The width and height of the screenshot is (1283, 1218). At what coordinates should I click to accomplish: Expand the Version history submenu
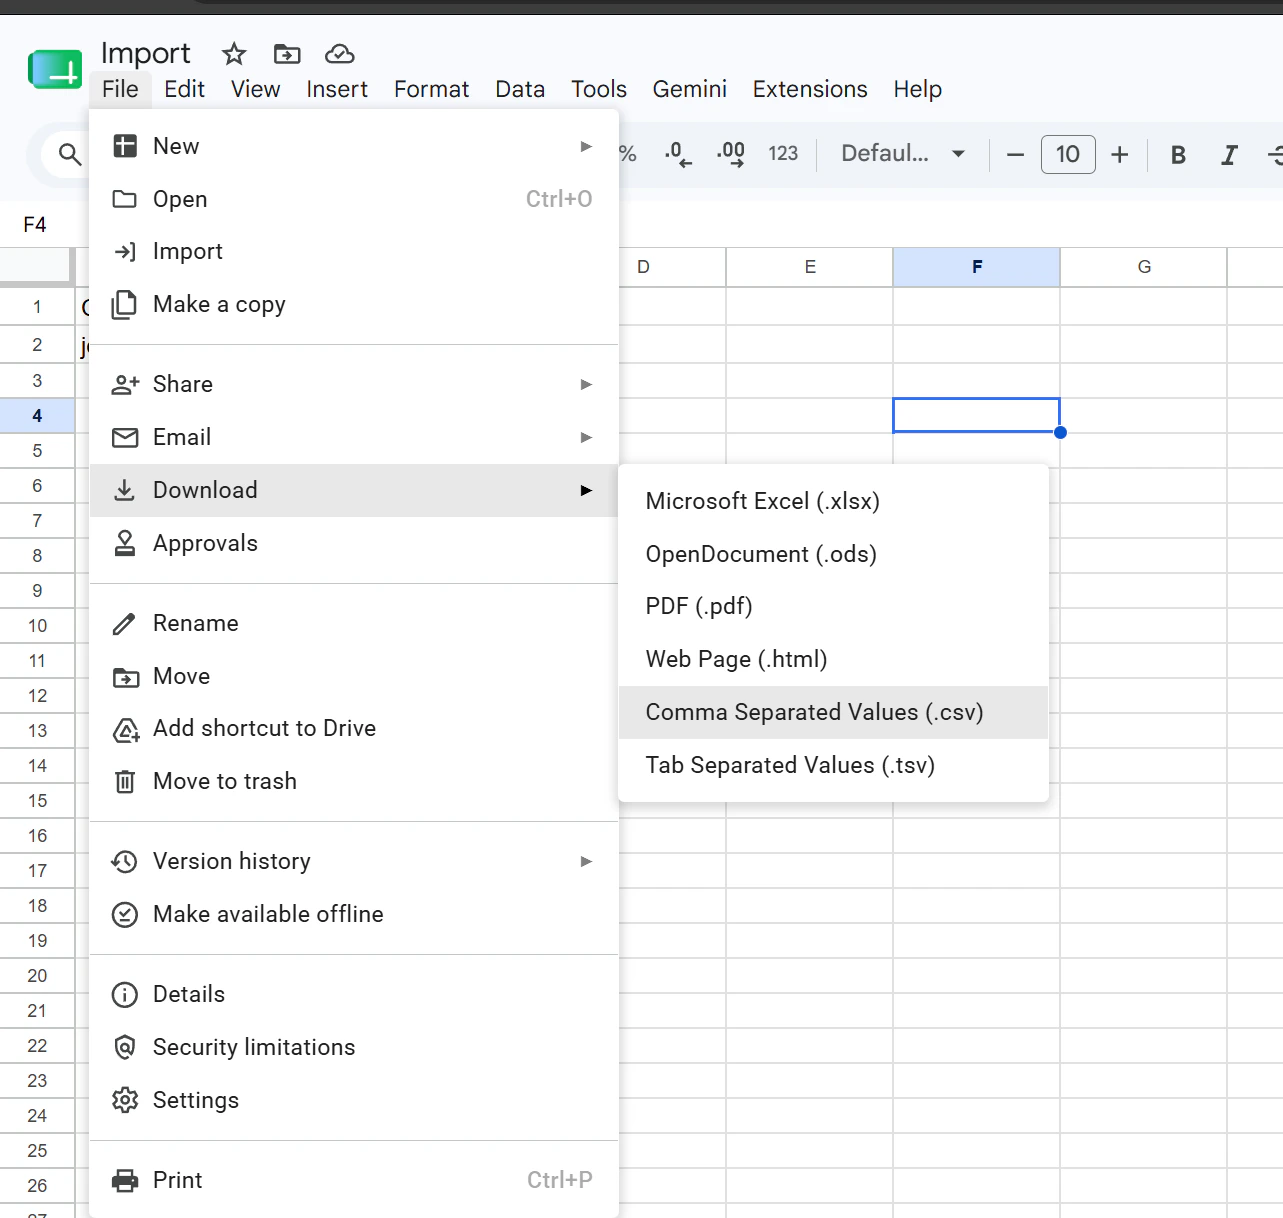point(354,861)
